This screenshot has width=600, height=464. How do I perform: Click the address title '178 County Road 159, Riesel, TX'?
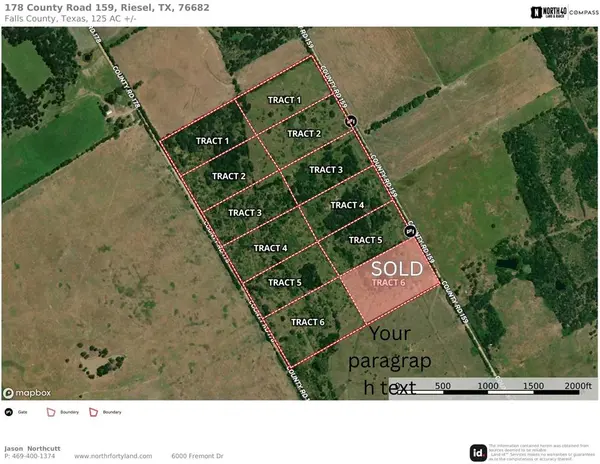coord(107,8)
